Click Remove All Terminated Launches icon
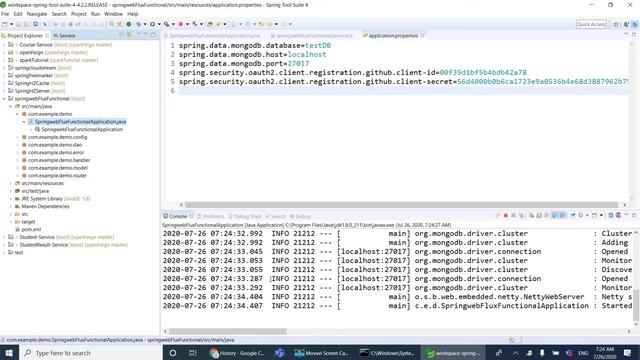Screen dimensions: 640x360 click(x=521, y=216)
